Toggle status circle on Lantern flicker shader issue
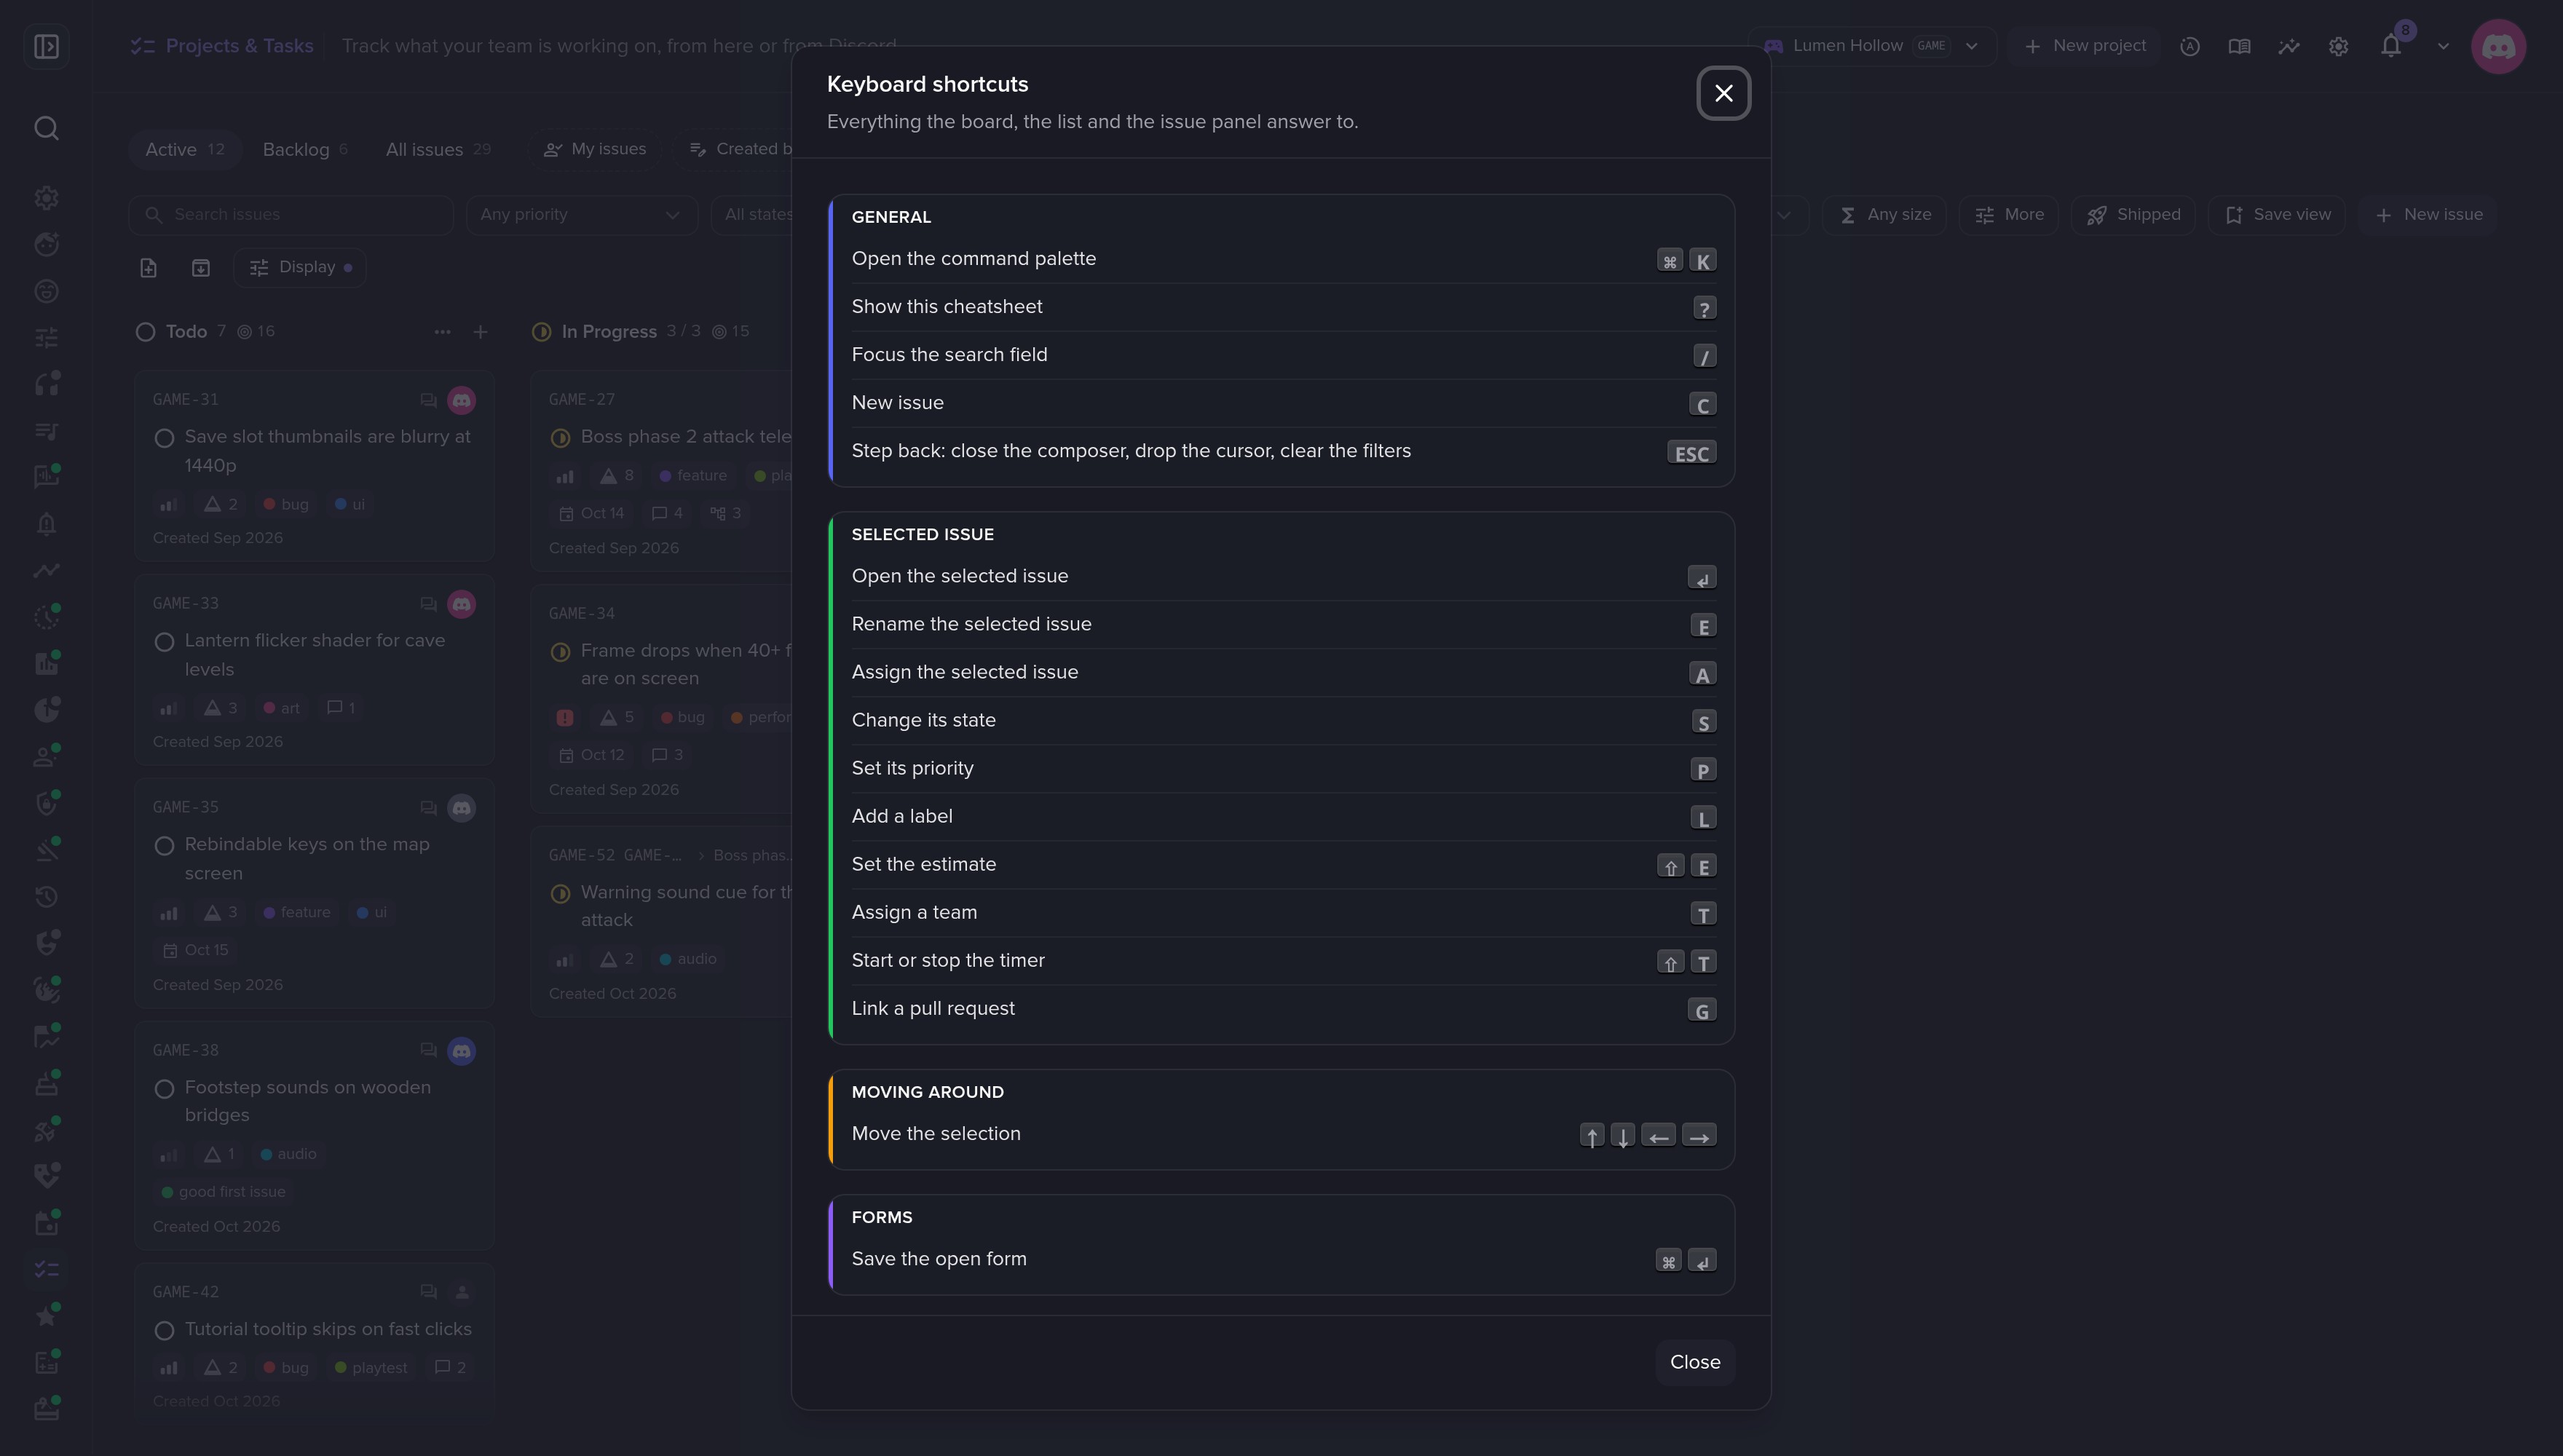2563x1456 pixels. pos(165,642)
